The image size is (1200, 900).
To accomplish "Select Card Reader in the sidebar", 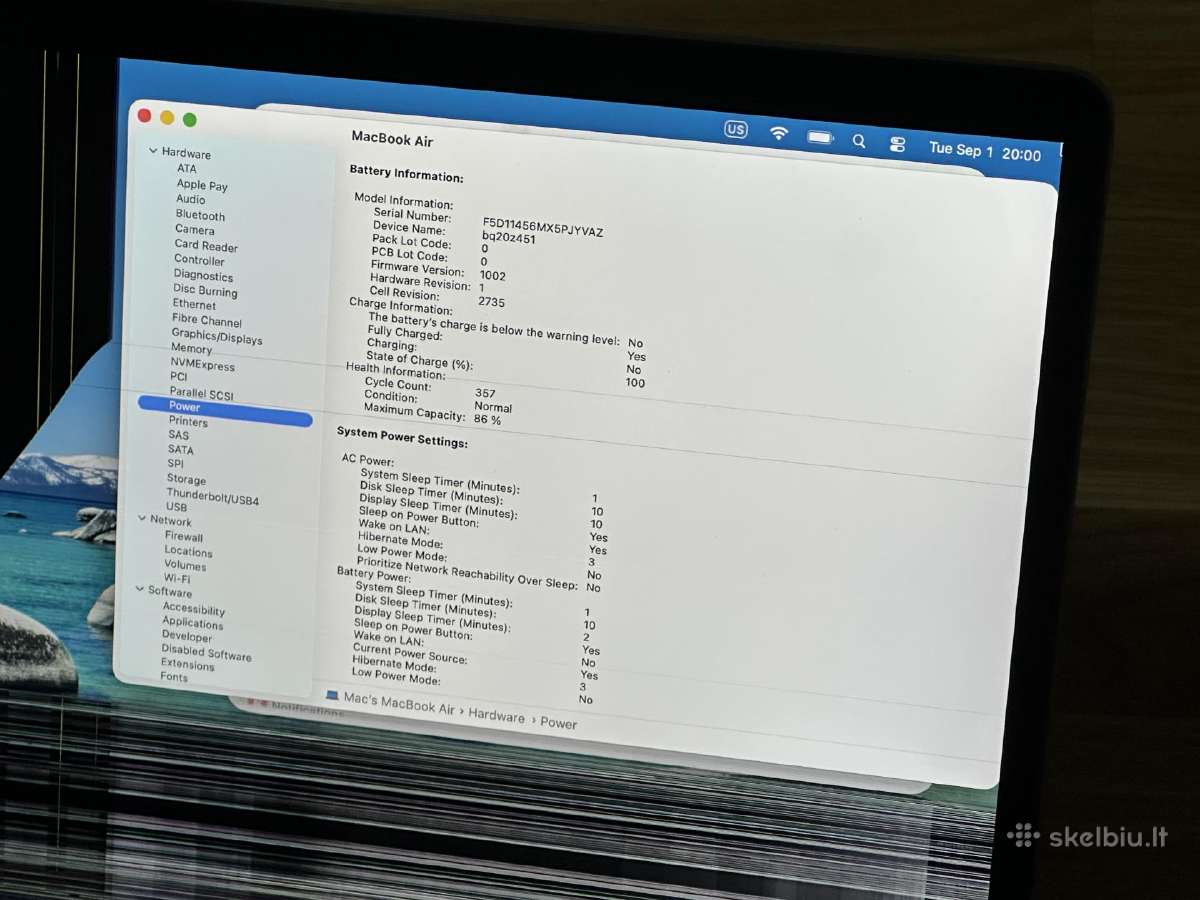I will pyautogui.click(x=206, y=246).
